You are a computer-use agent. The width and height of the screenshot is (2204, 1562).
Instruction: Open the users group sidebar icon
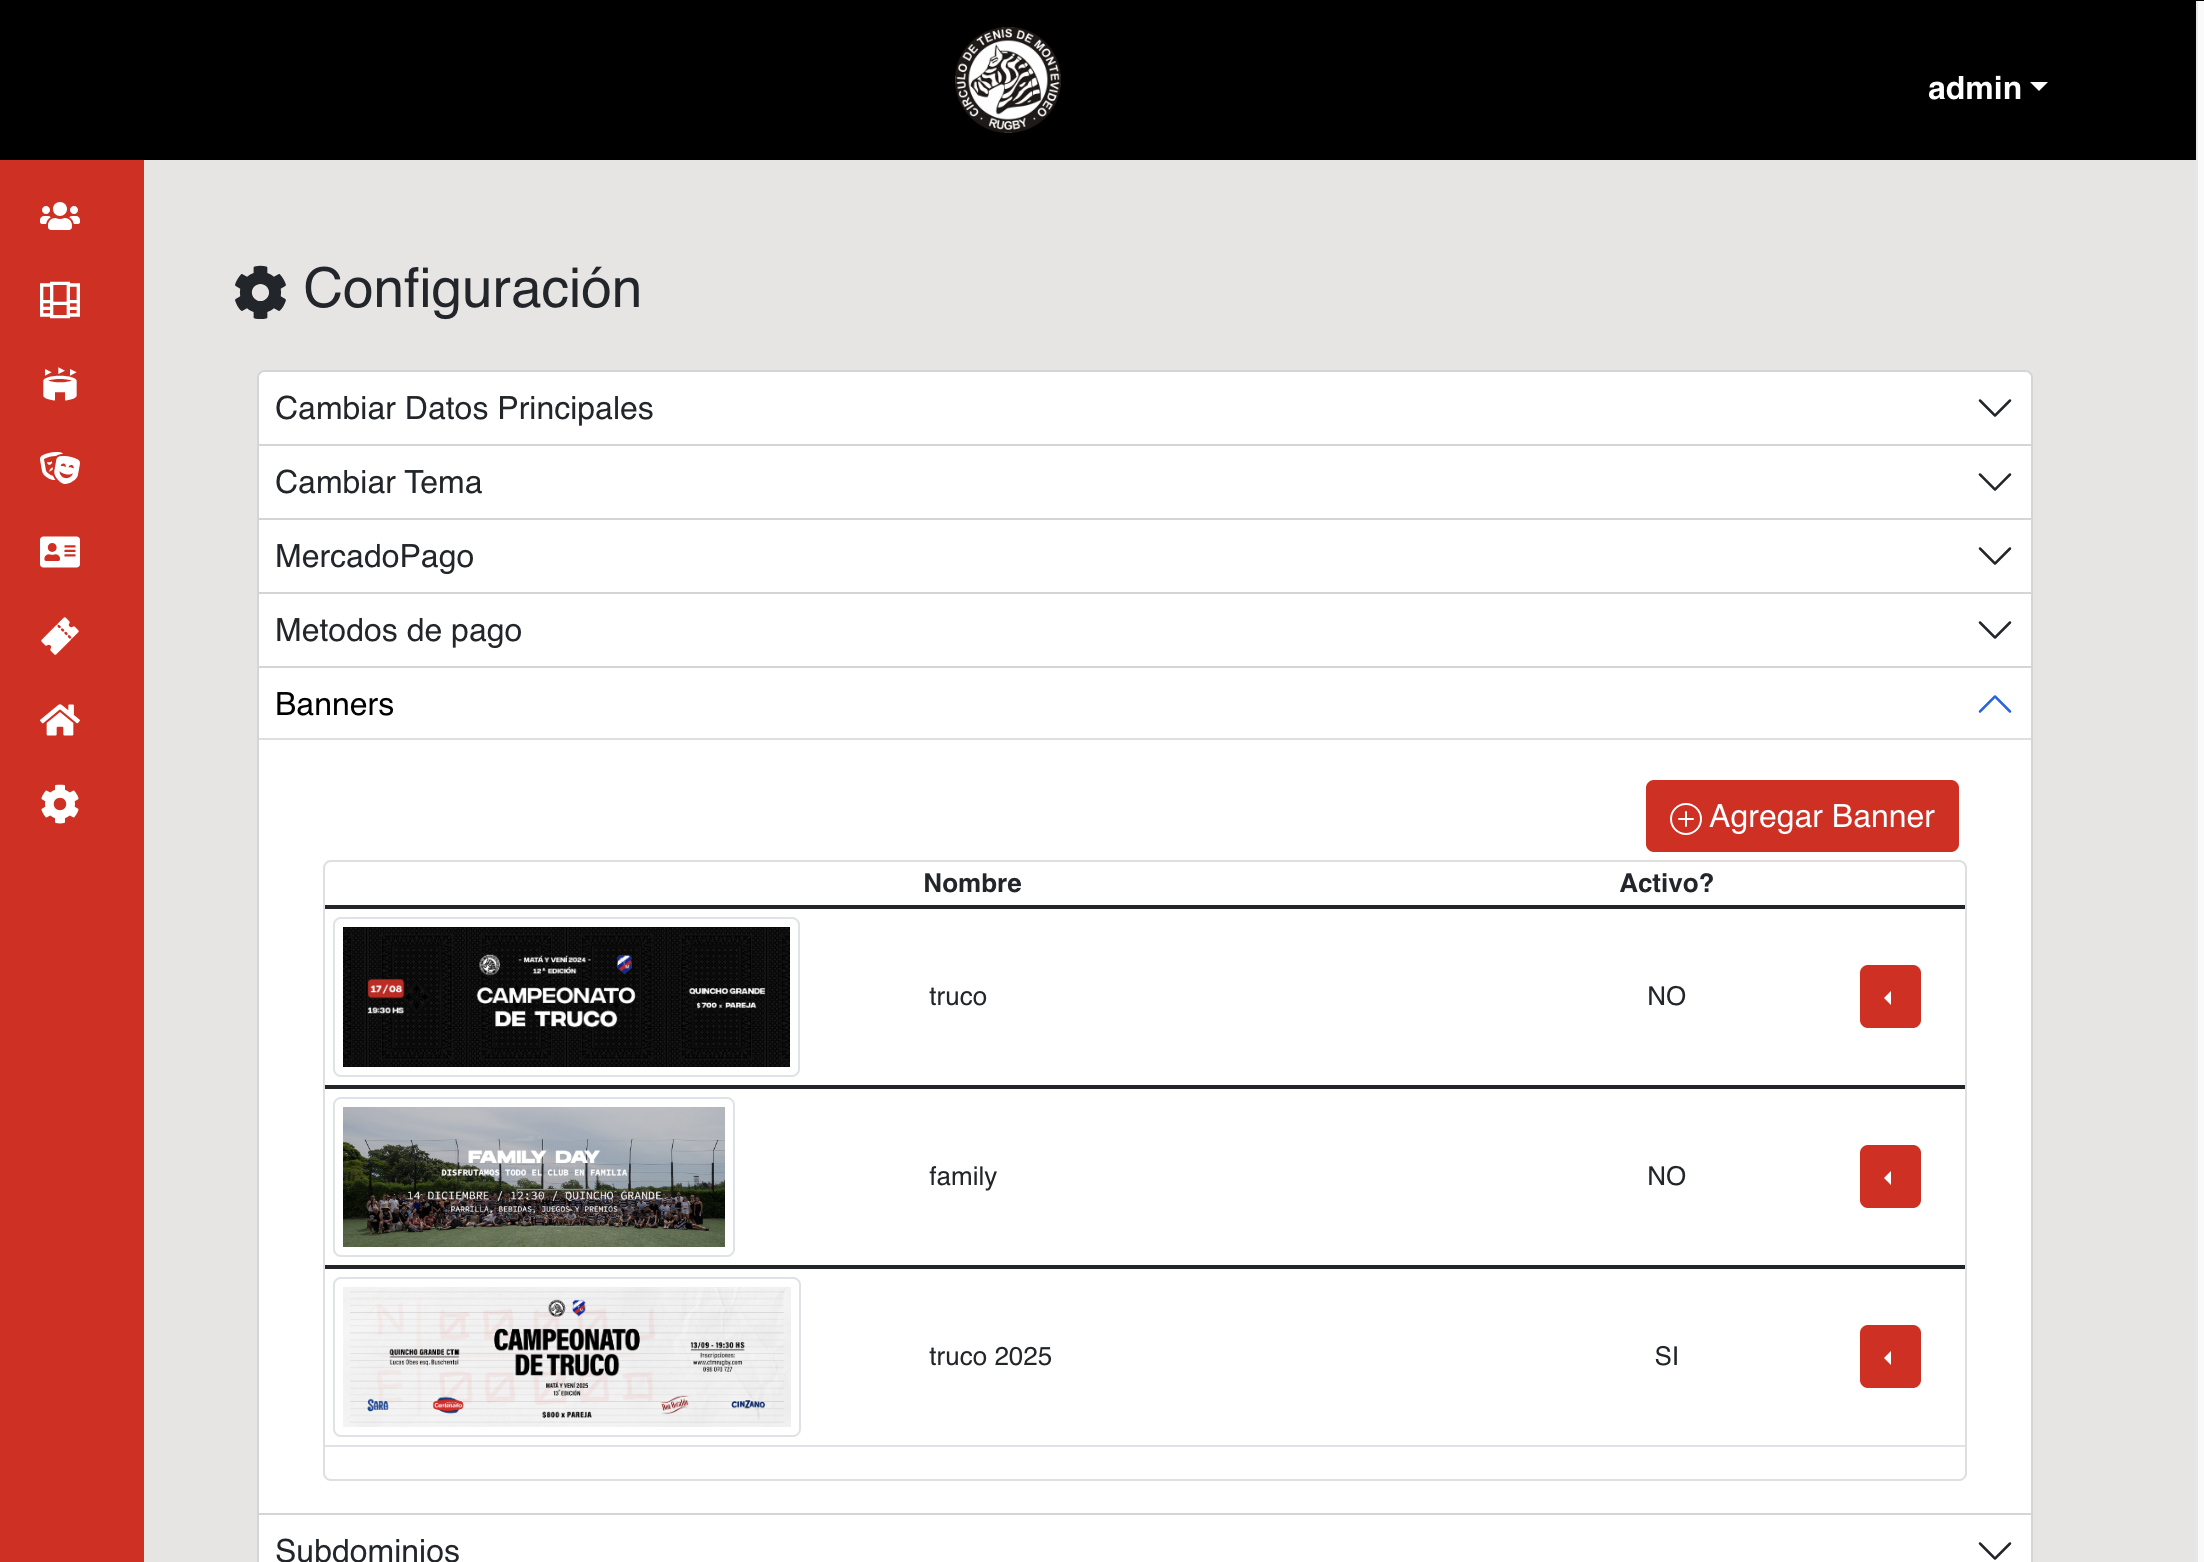(60, 216)
